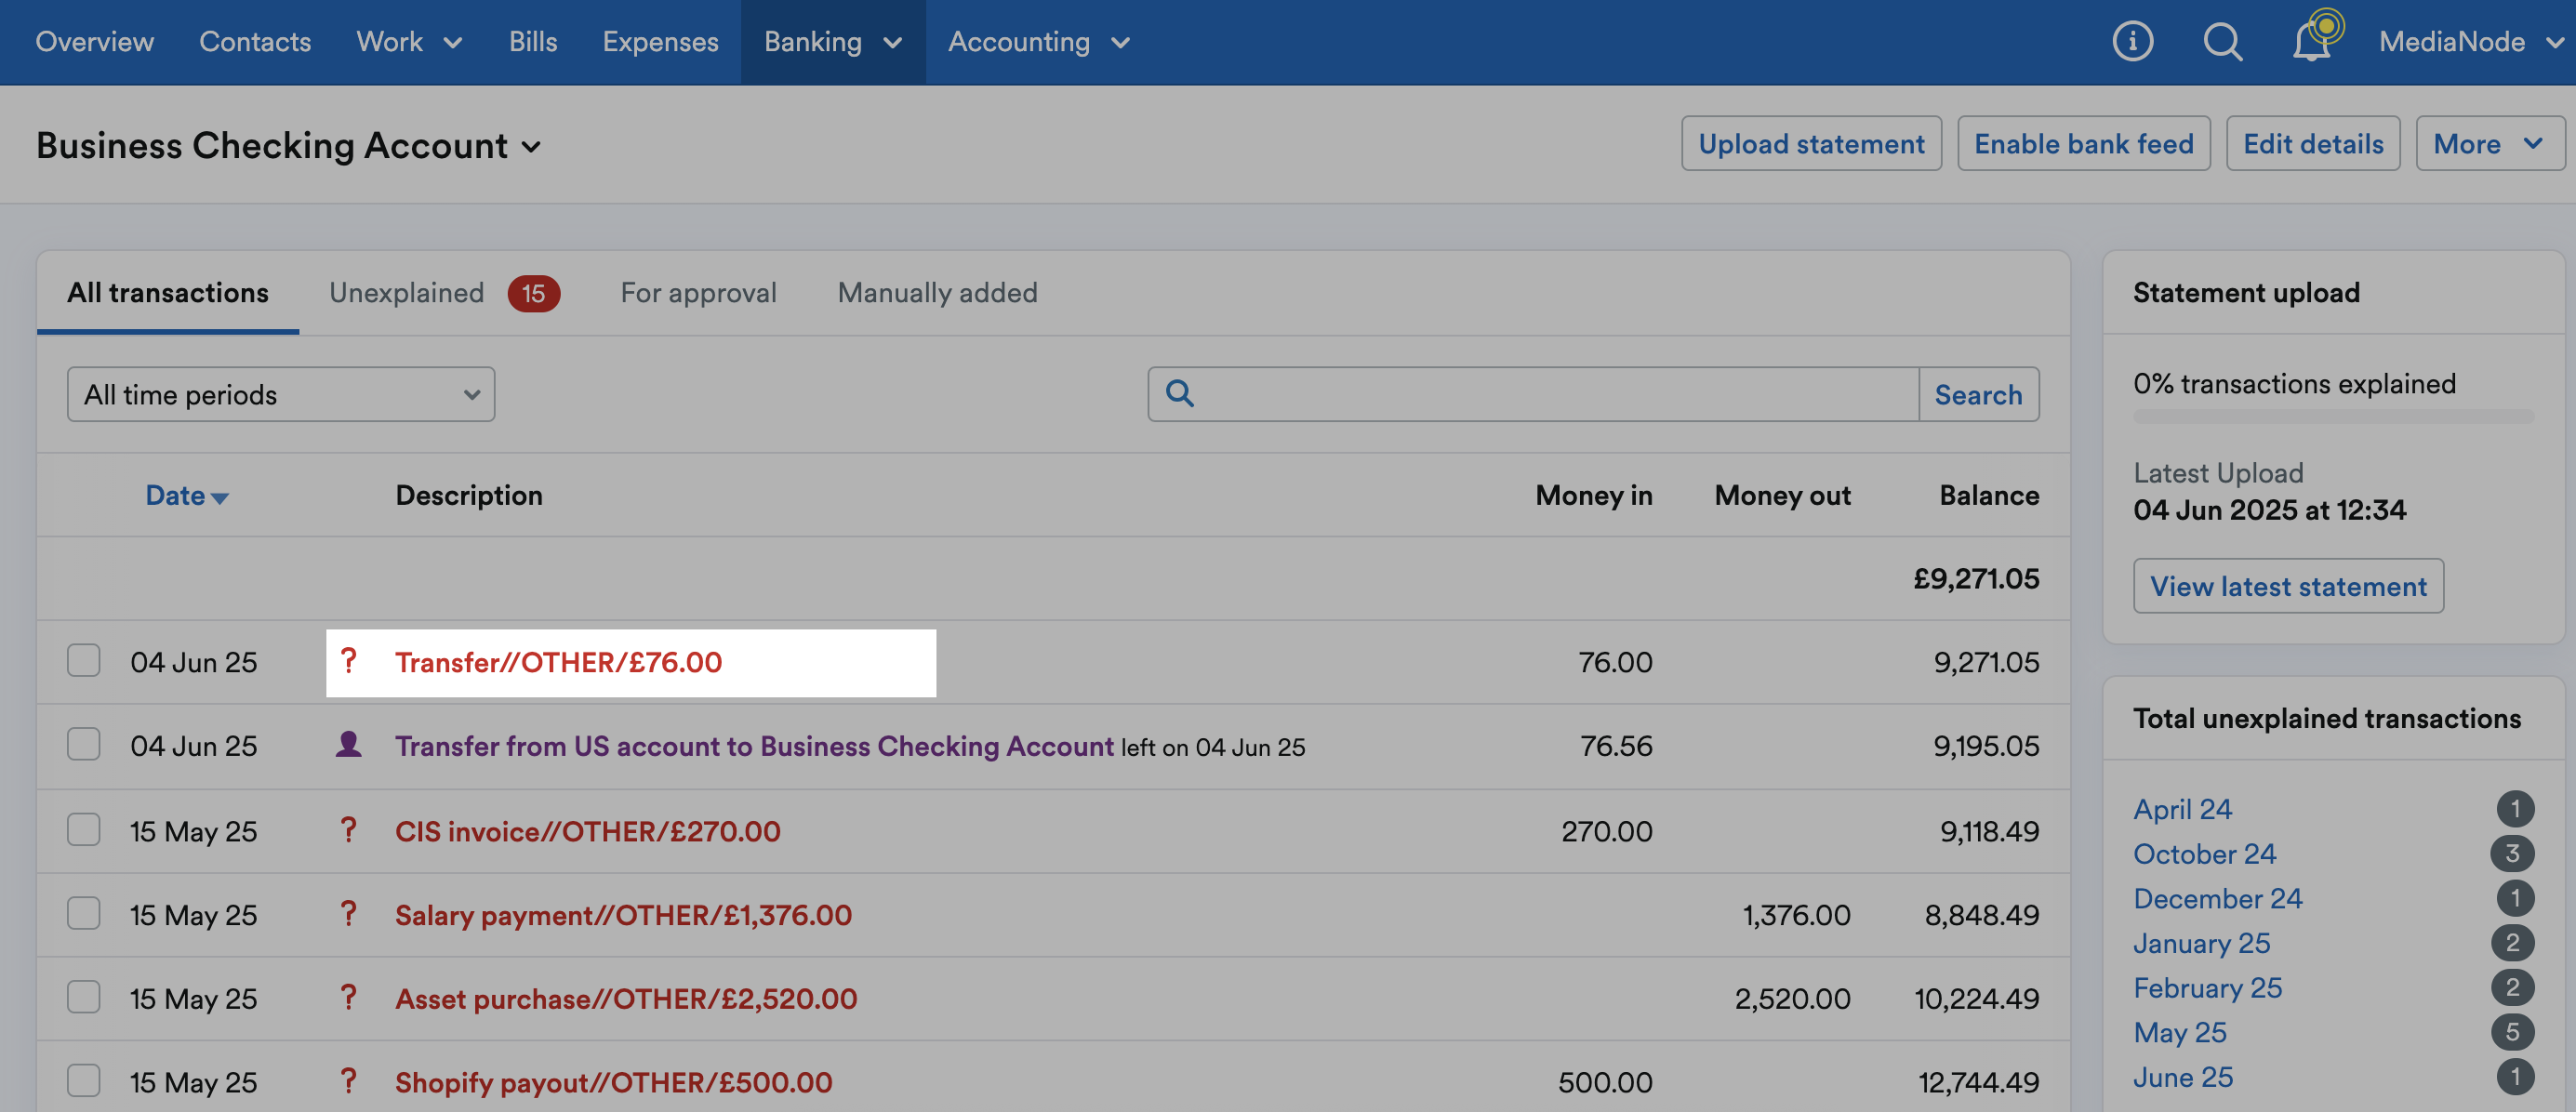Click Upload statement button
The height and width of the screenshot is (1112, 2576).
click(x=1811, y=143)
